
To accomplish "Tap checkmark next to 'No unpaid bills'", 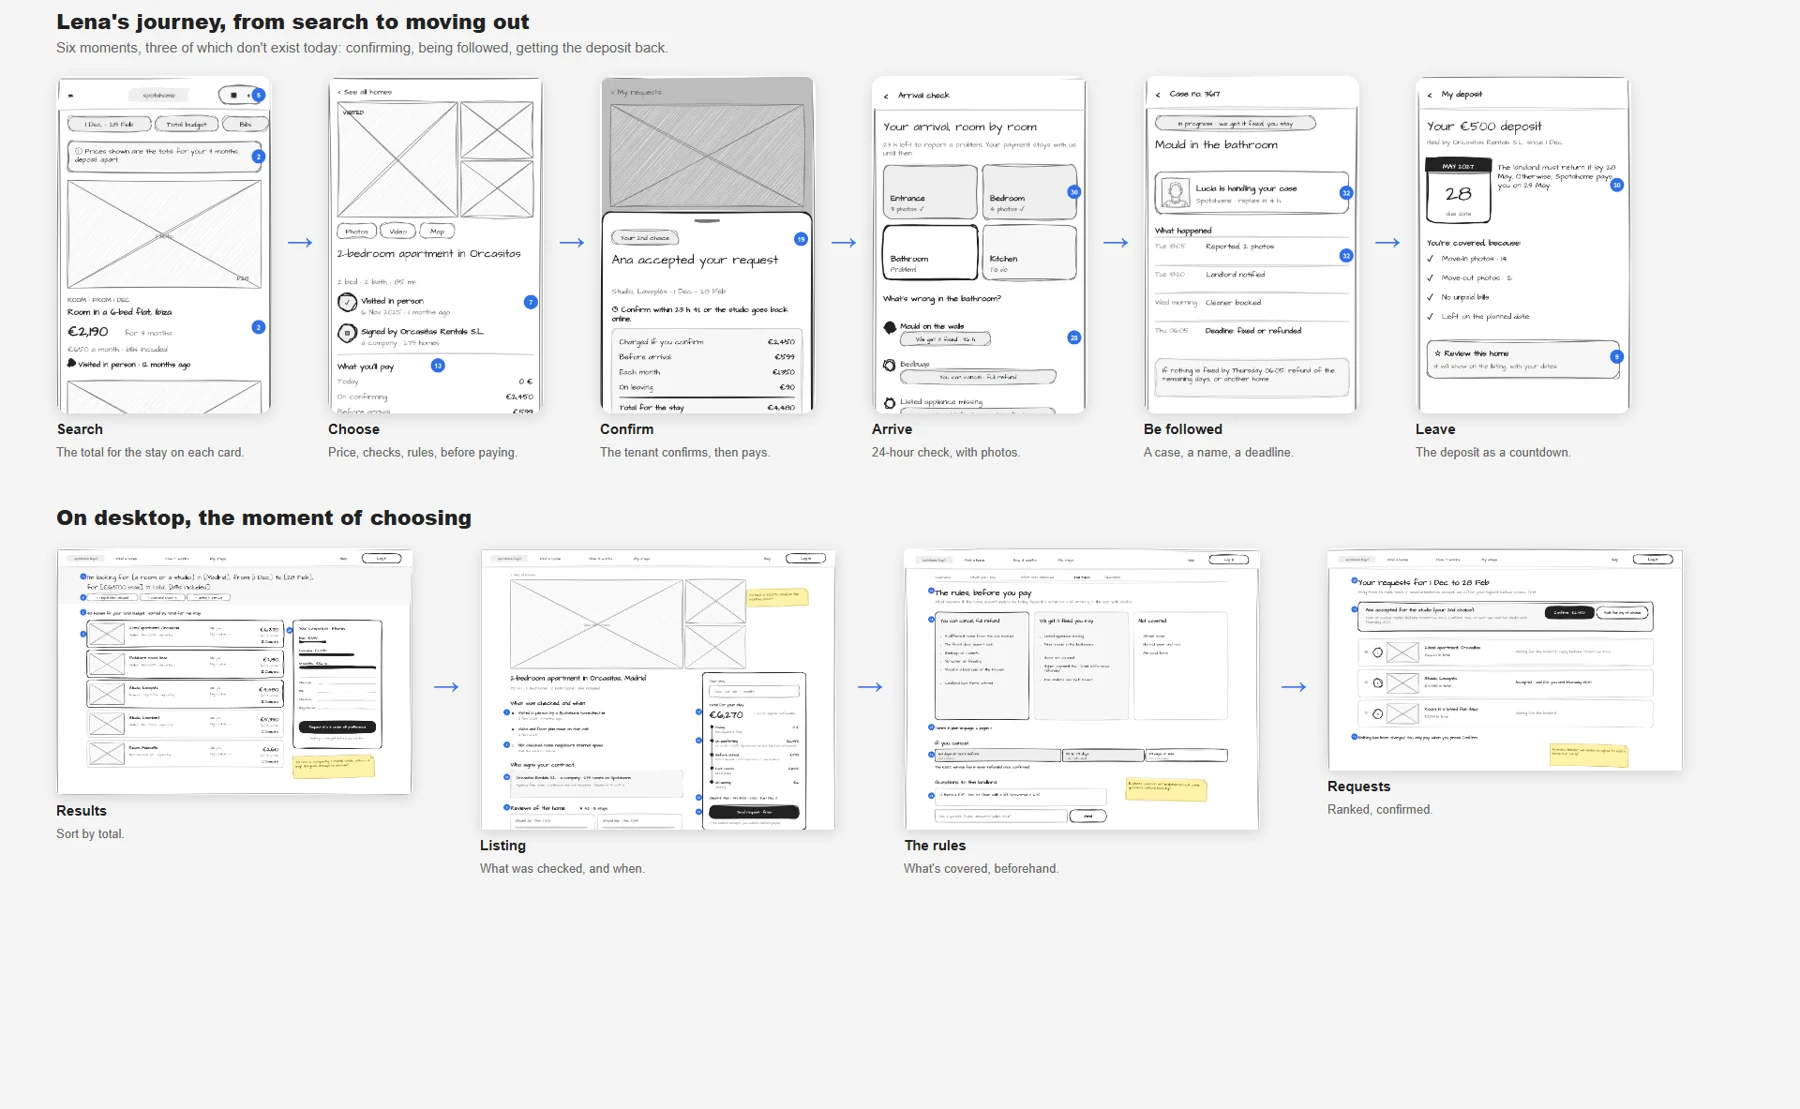I will tap(1431, 297).
